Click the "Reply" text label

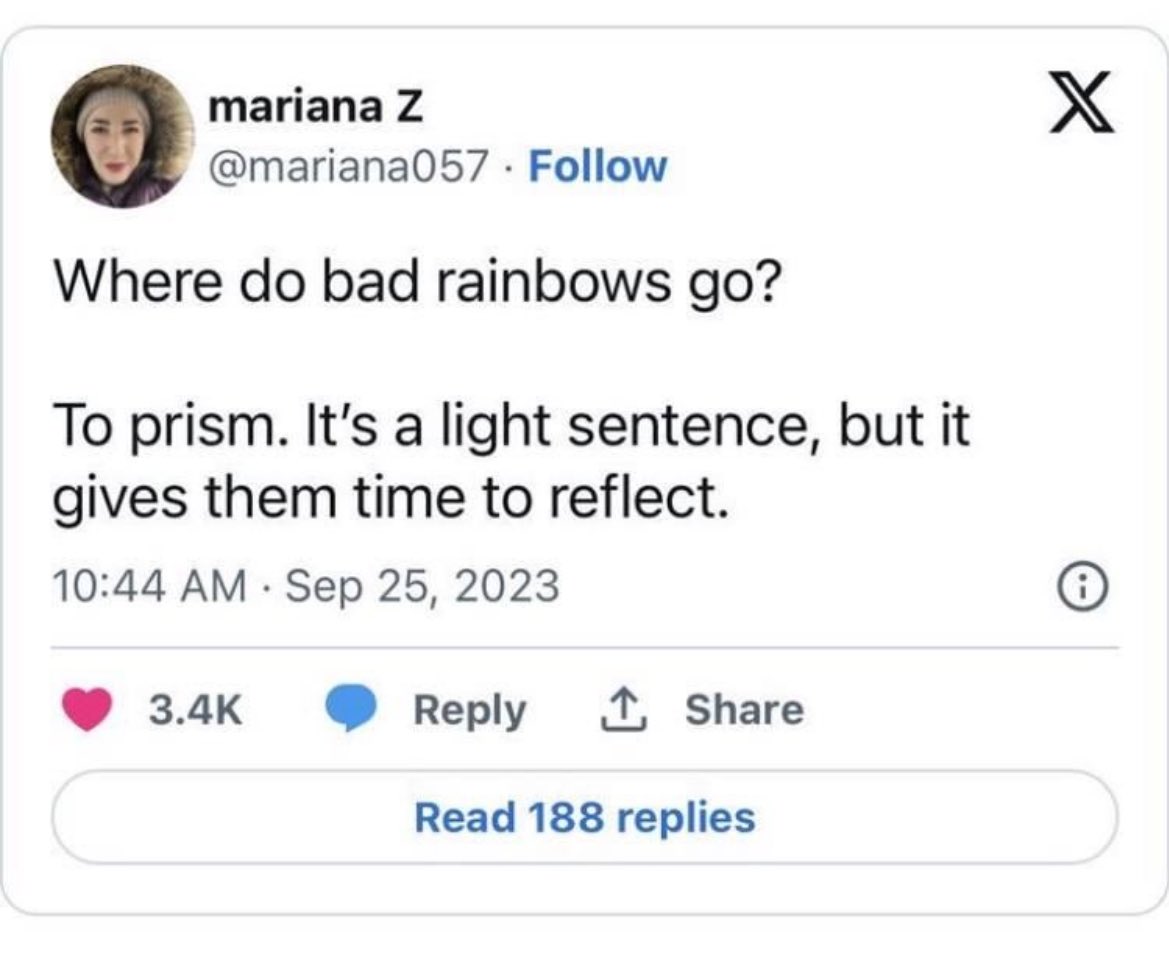(469, 711)
